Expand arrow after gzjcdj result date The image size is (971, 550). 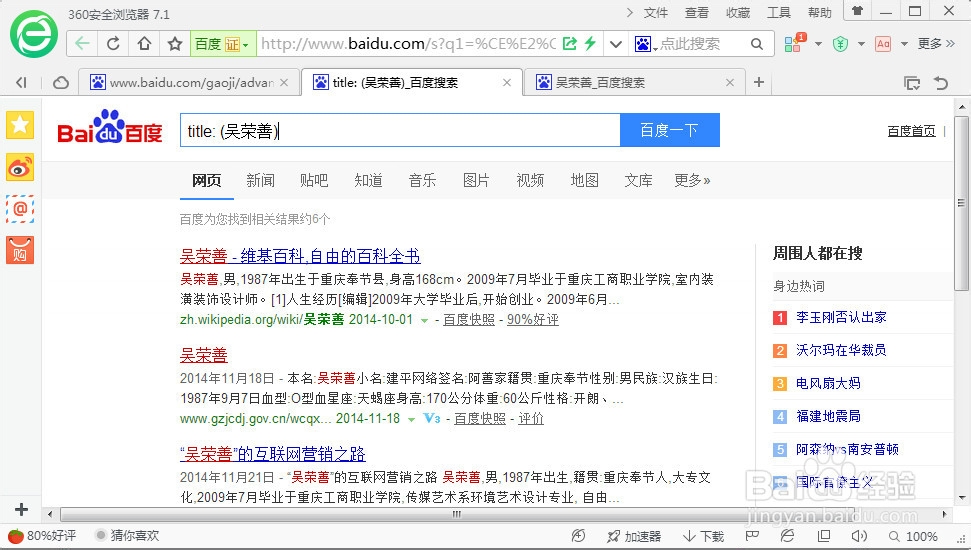[411, 419]
